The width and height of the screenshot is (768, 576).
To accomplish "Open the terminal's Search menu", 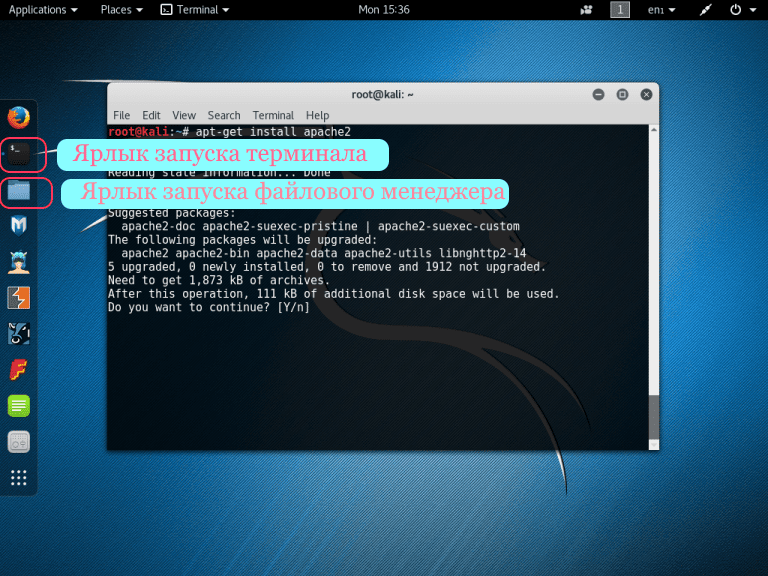I will (x=224, y=115).
